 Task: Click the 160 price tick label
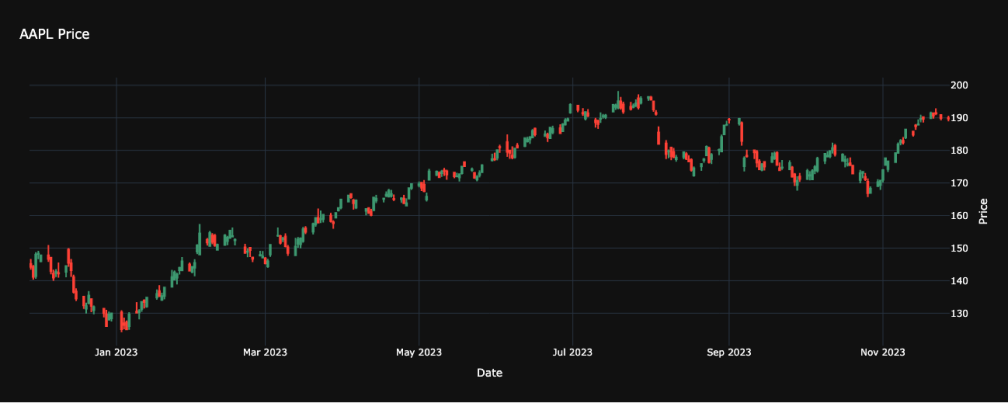[x=960, y=216]
